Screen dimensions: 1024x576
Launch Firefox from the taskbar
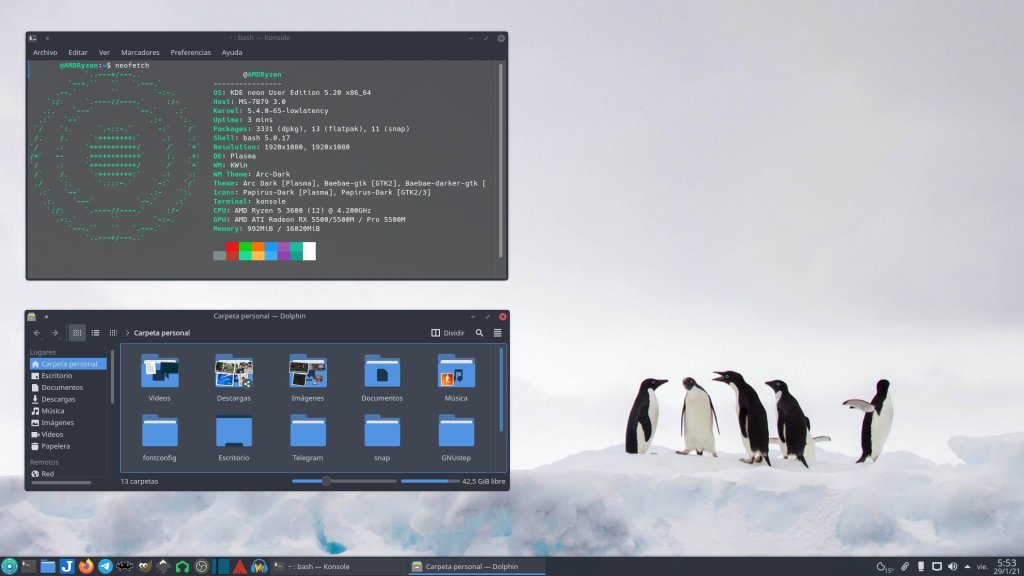(86, 567)
